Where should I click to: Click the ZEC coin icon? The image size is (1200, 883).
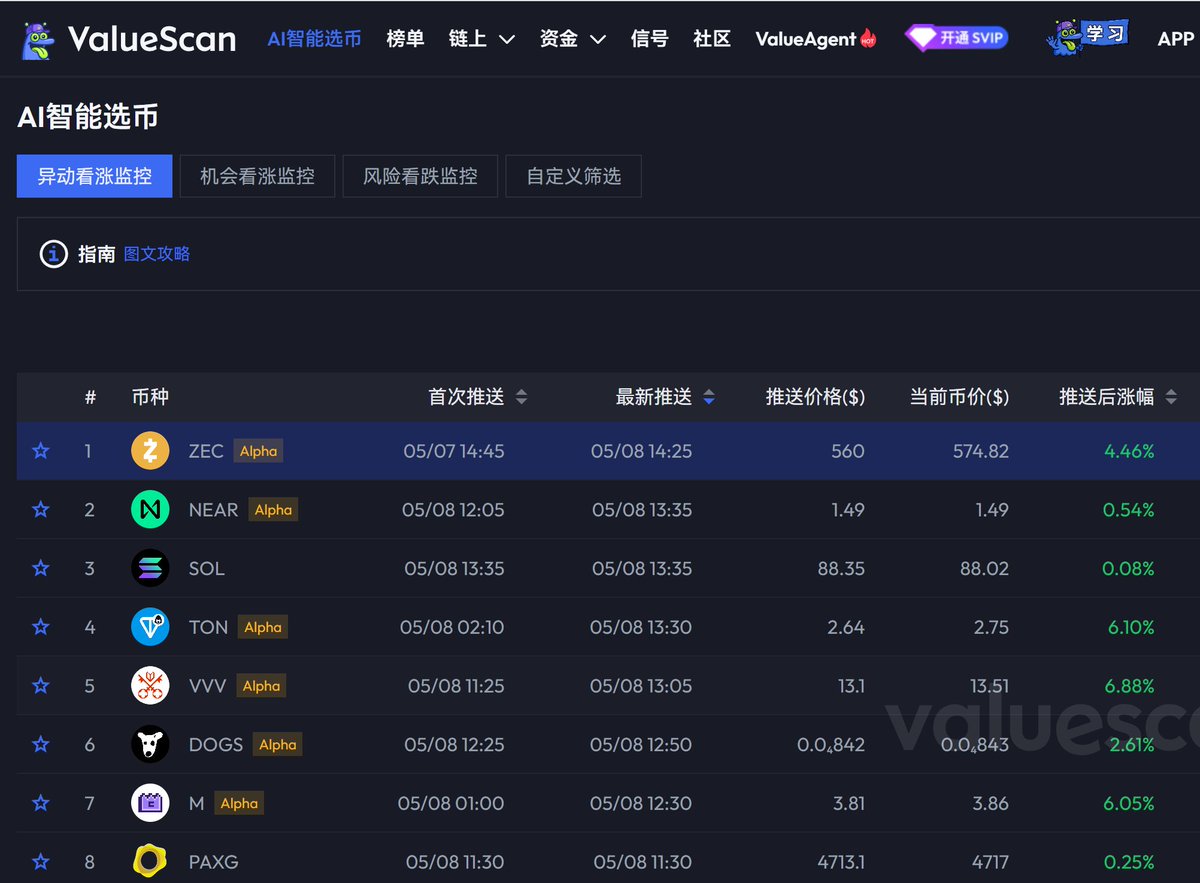(150, 451)
